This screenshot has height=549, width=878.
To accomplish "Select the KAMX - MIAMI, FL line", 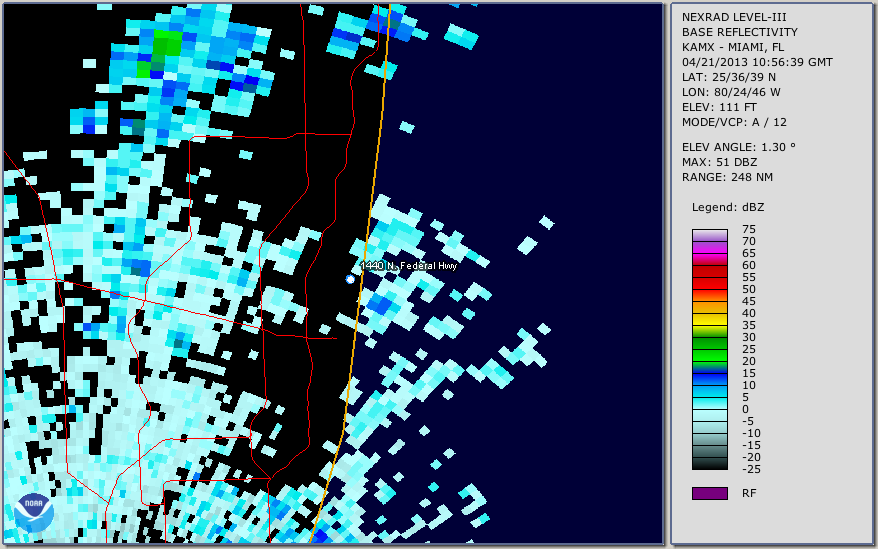I will (x=732, y=48).
